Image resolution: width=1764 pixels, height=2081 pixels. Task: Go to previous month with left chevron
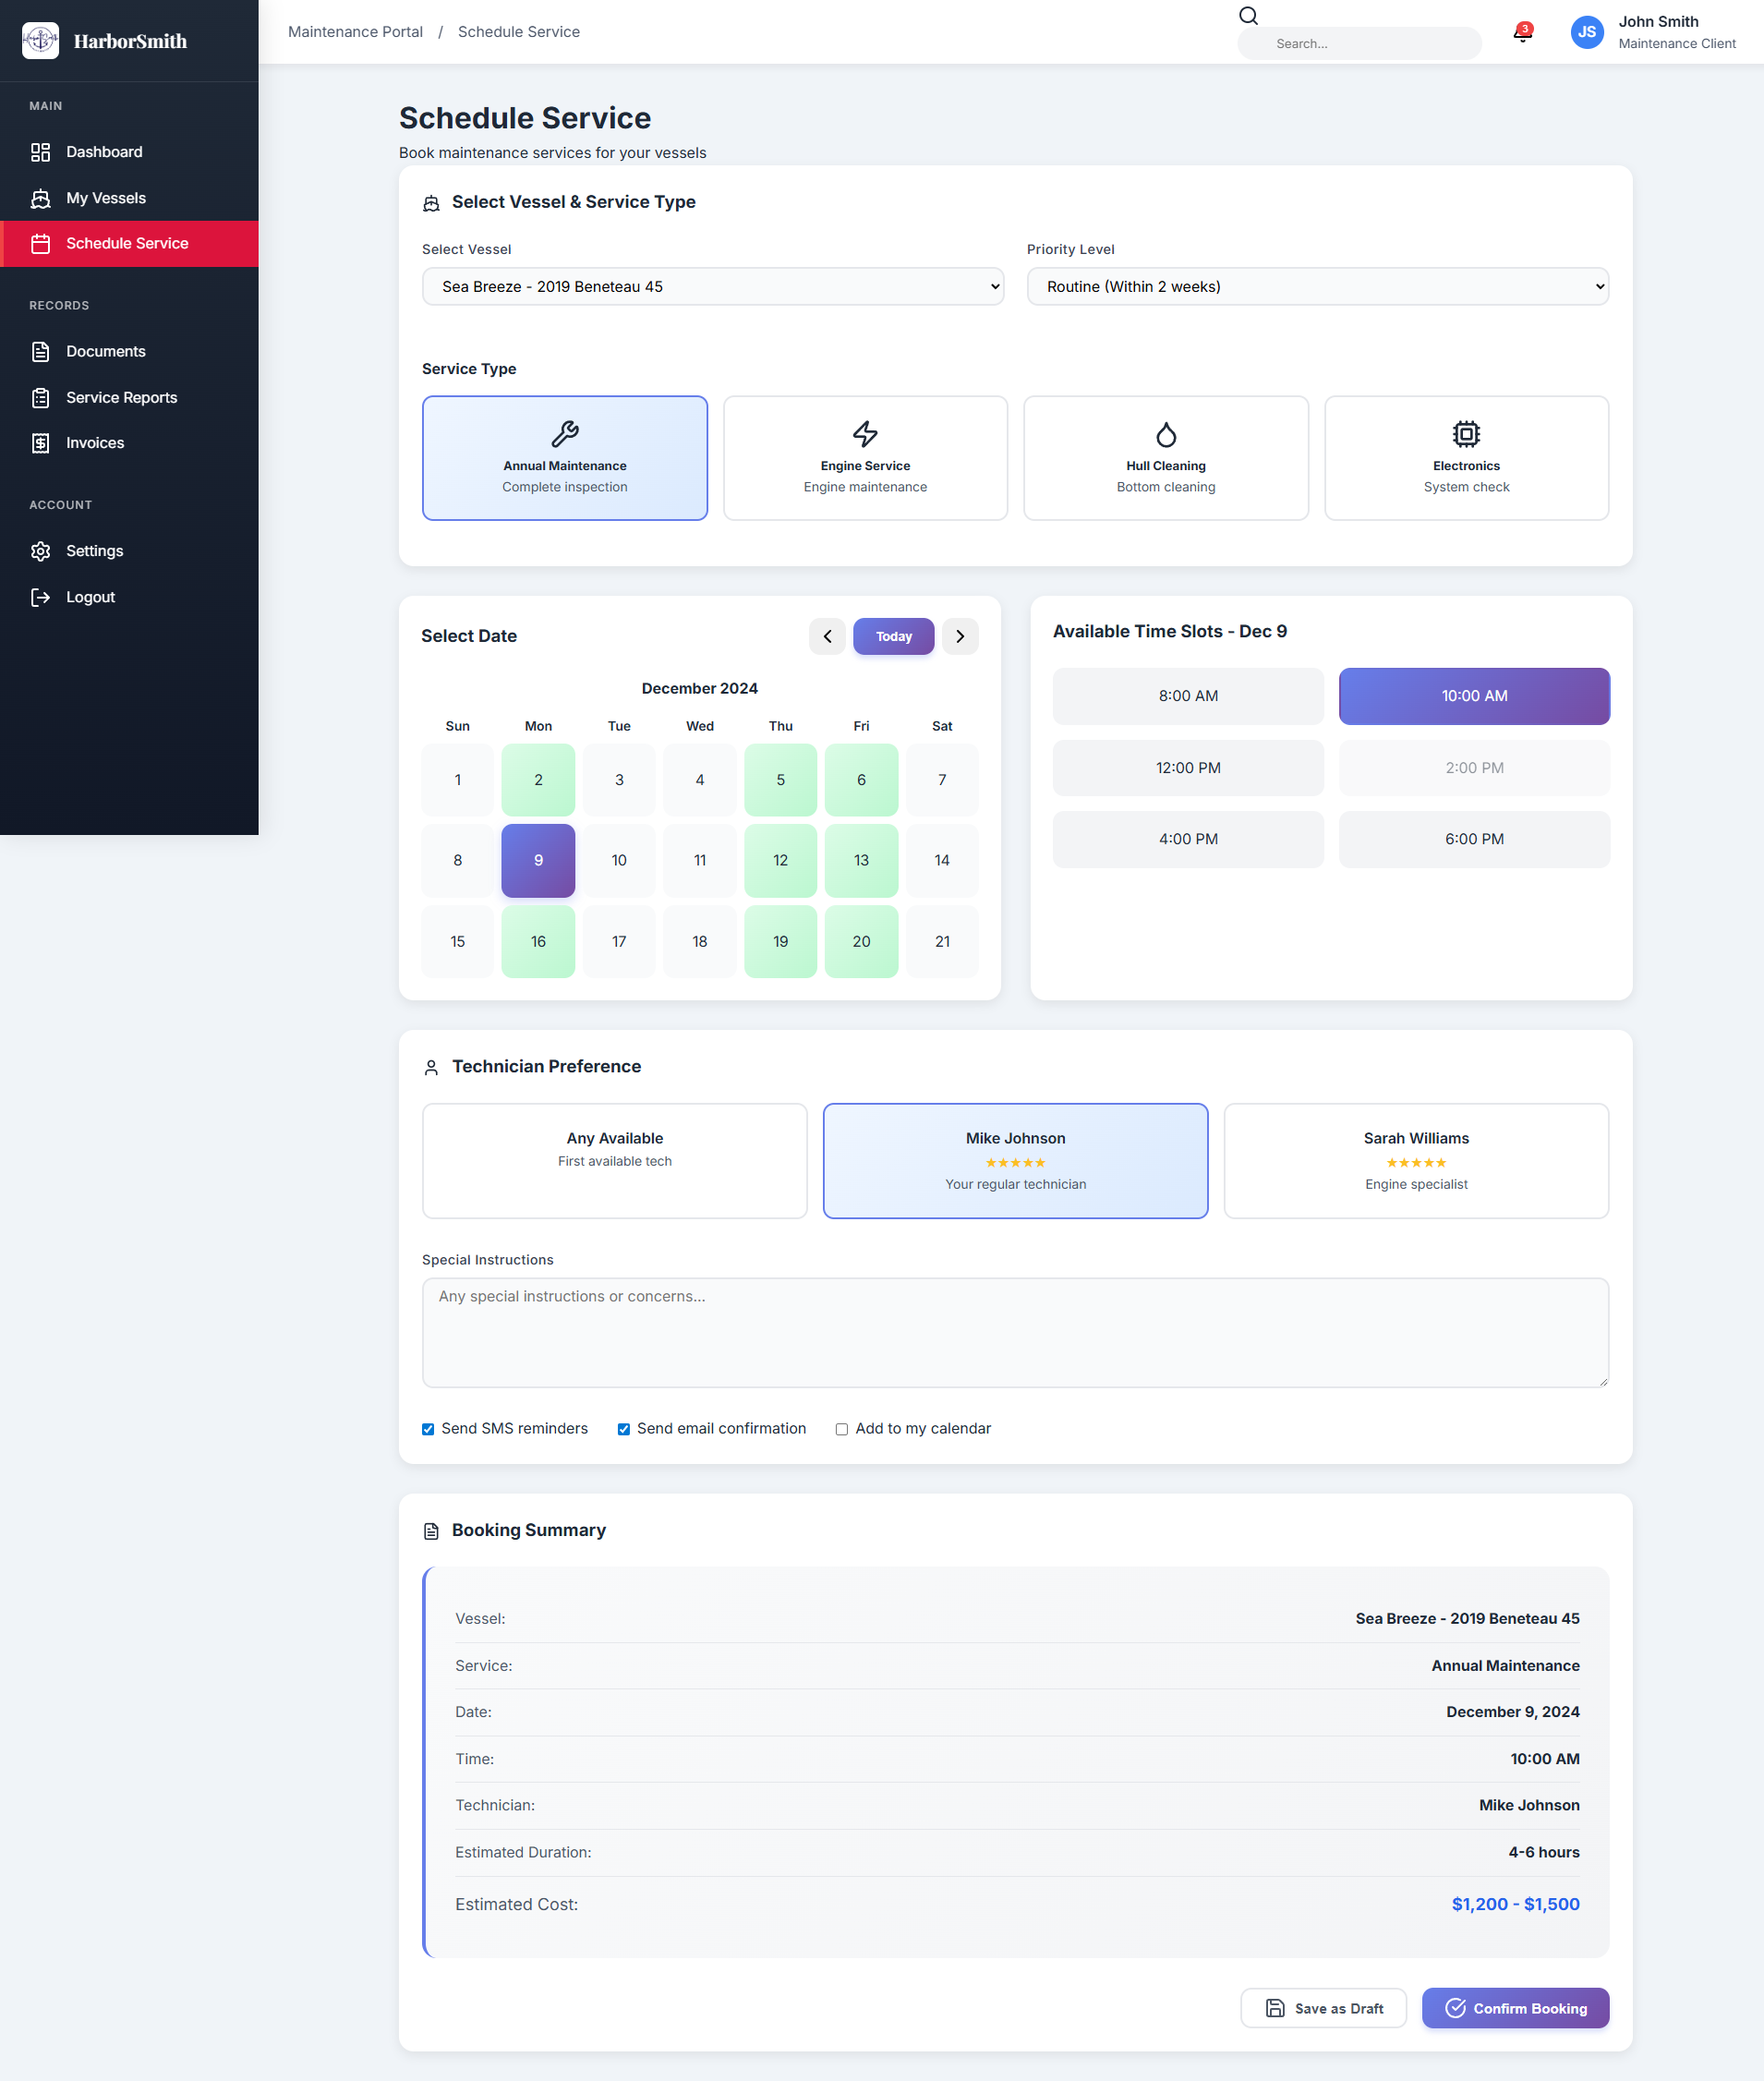coord(827,636)
